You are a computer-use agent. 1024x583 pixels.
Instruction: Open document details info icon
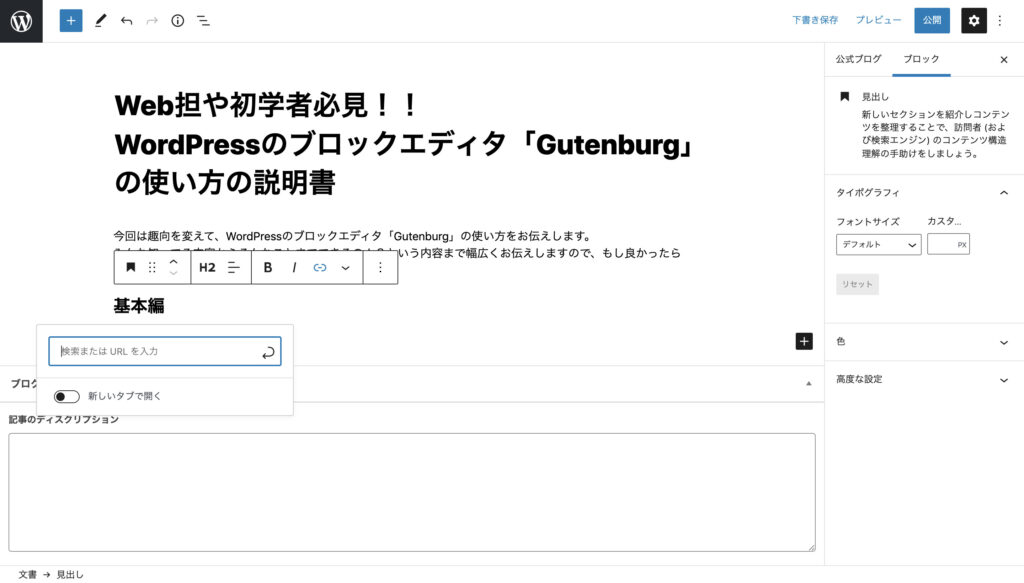pos(178,21)
